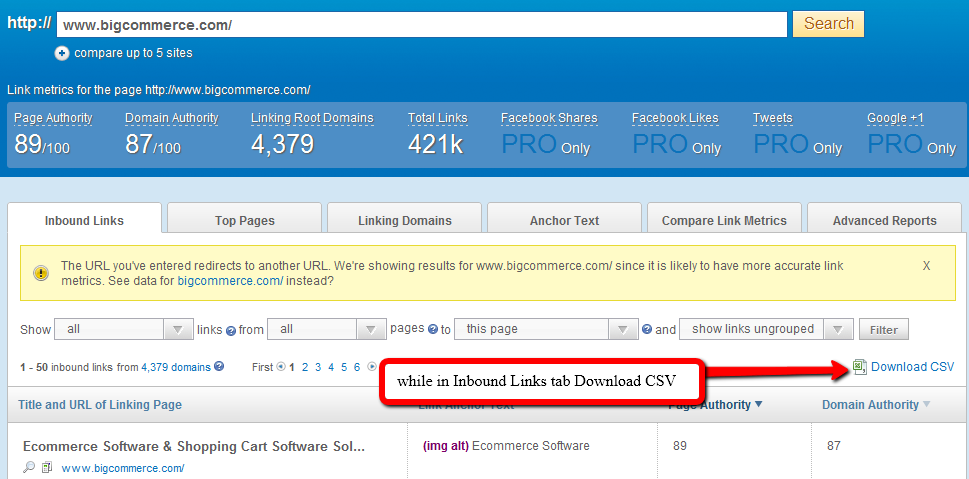Click the Download CSV link
This screenshot has width=969, height=479.
coord(912,367)
